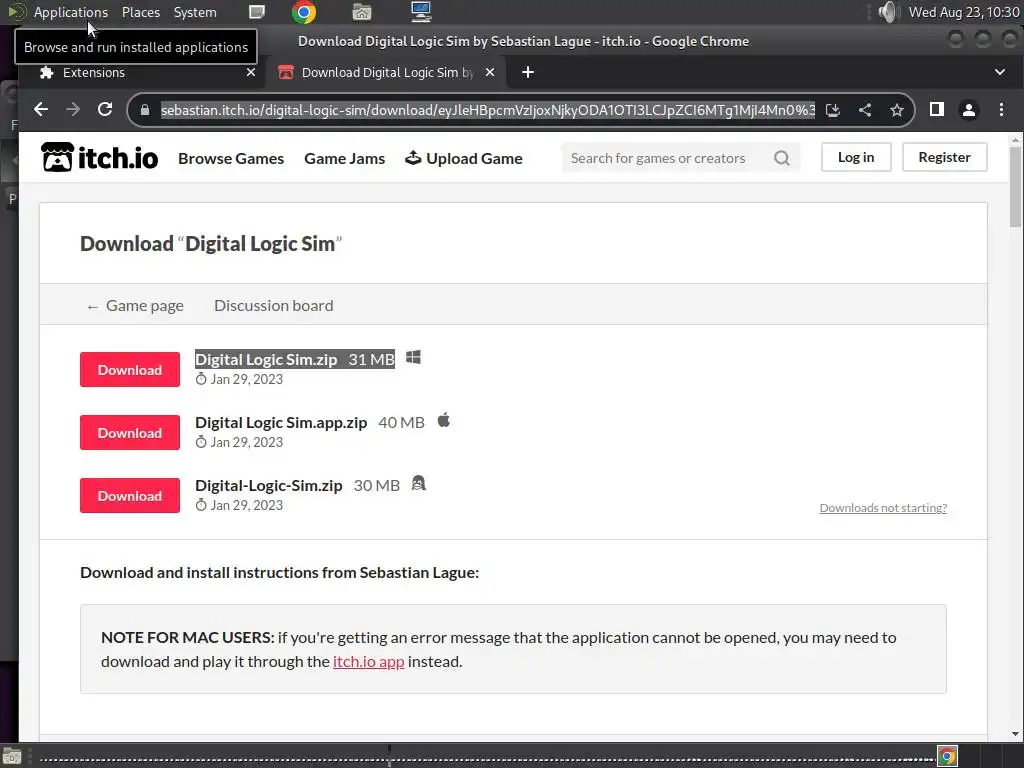The width and height of the screenshot is (1024, 768).
Task: Click Chrome icon in bottom taskbar
Action: [947, 756]
